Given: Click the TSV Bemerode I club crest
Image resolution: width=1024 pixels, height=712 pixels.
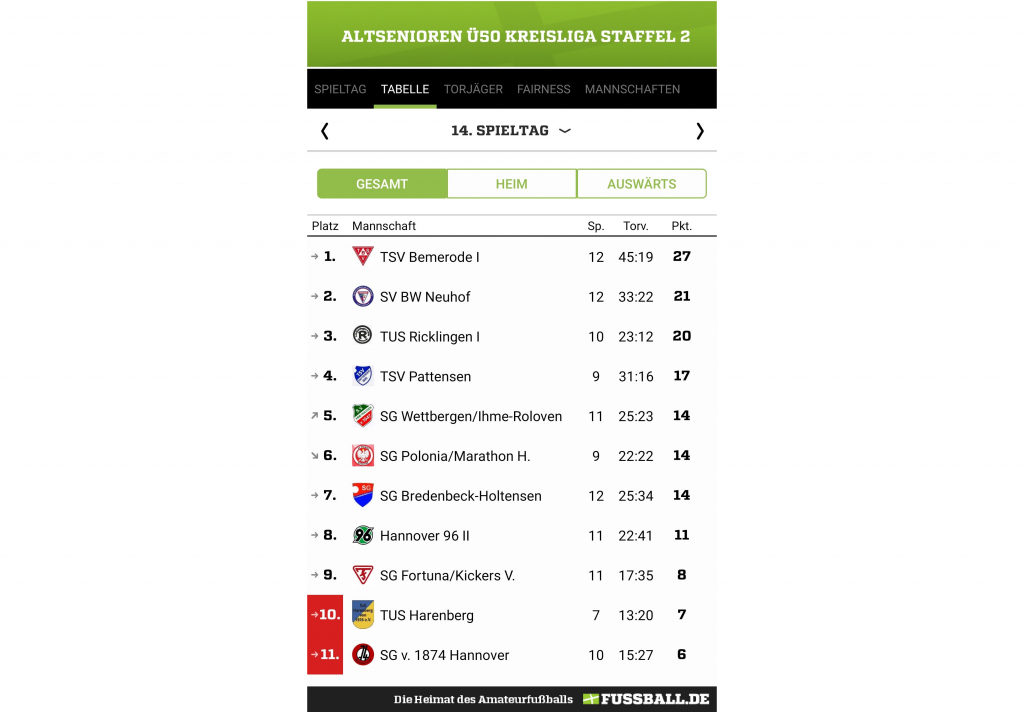Looking at the screenshot, I should click(362, 257).
